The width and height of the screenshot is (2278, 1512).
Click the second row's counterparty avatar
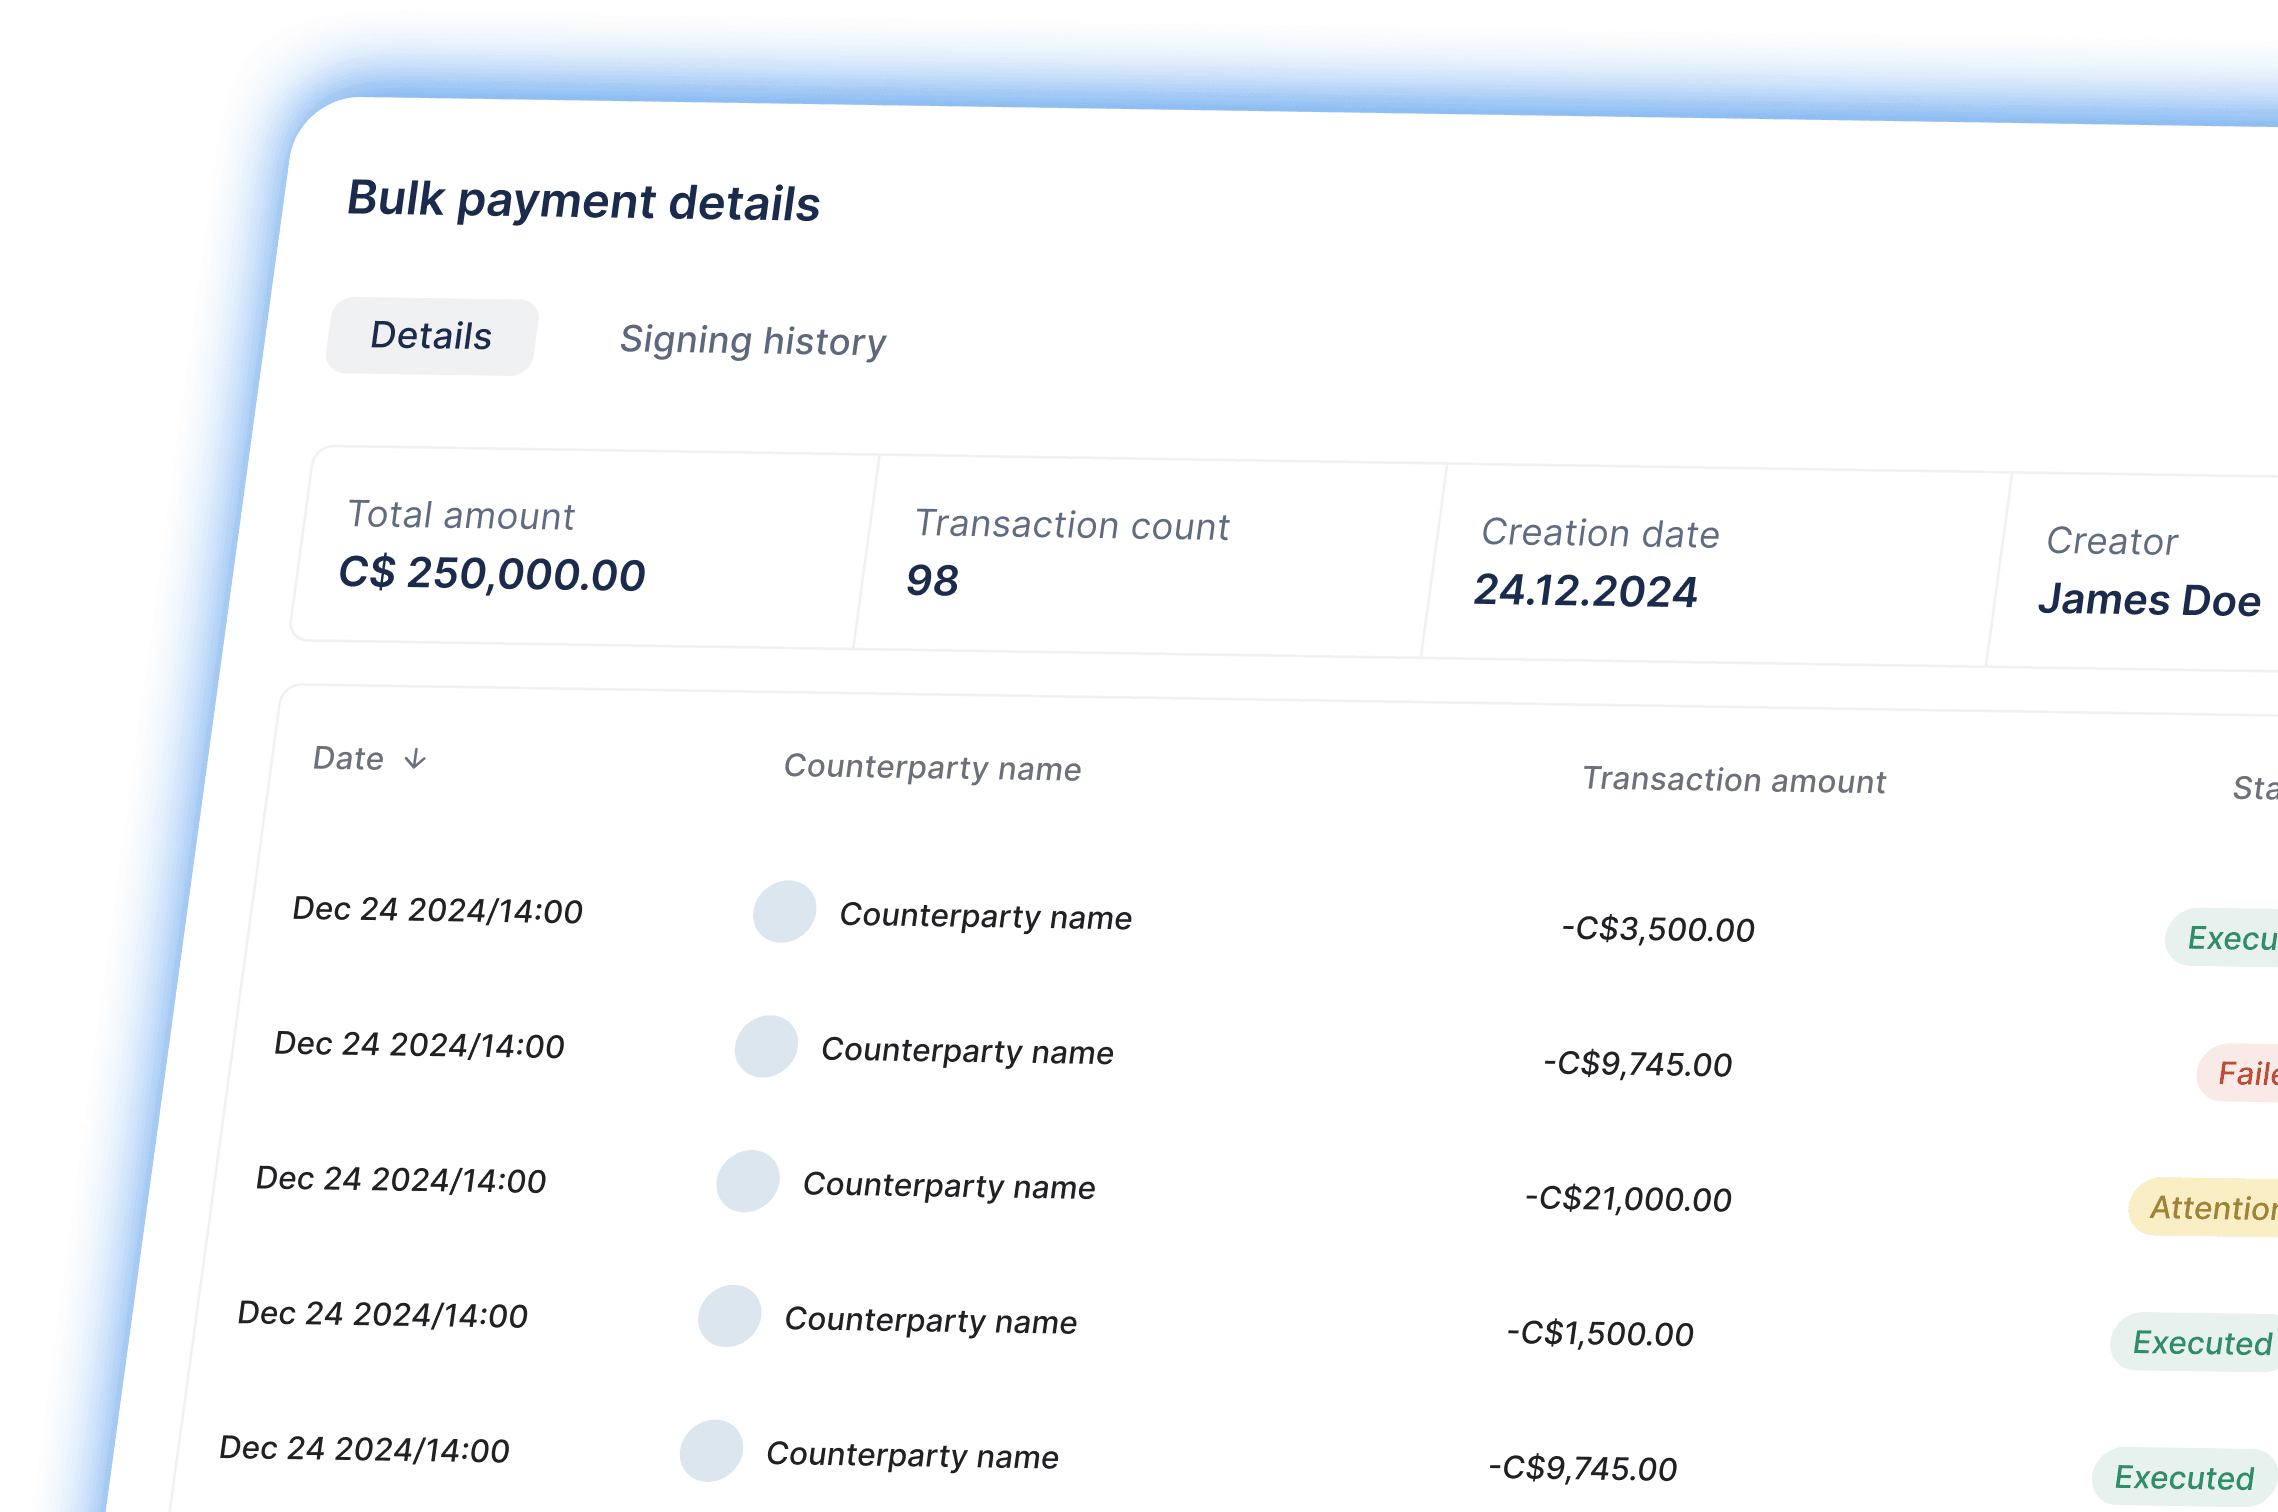pos(766,1046)
